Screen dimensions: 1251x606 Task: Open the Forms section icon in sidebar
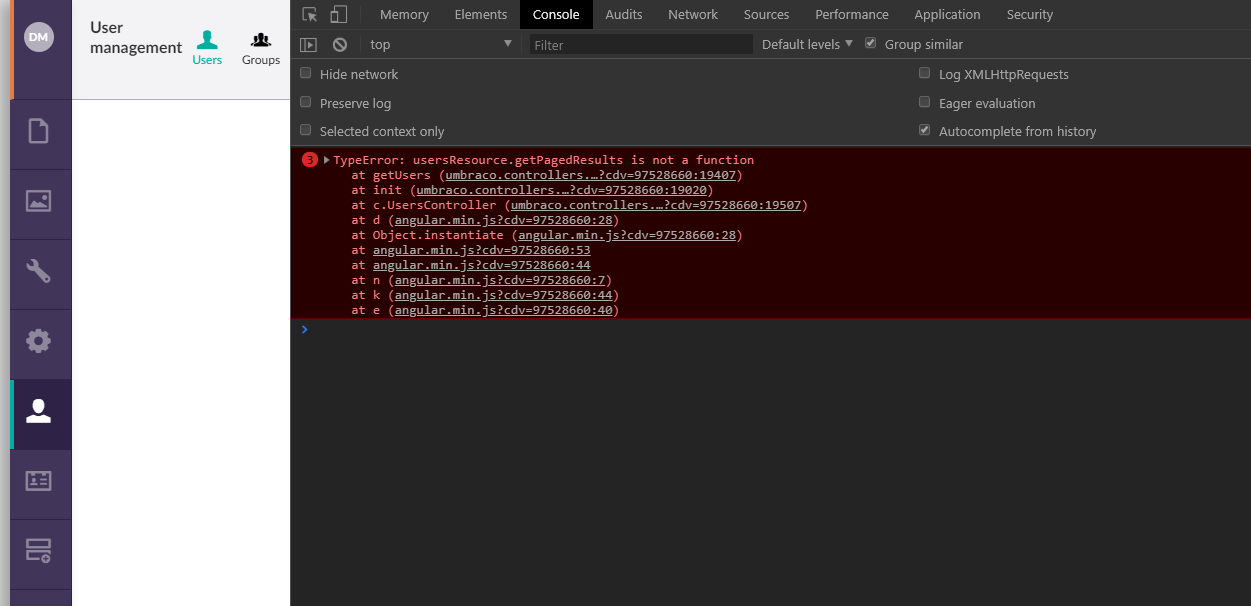(x=39, y=551)
